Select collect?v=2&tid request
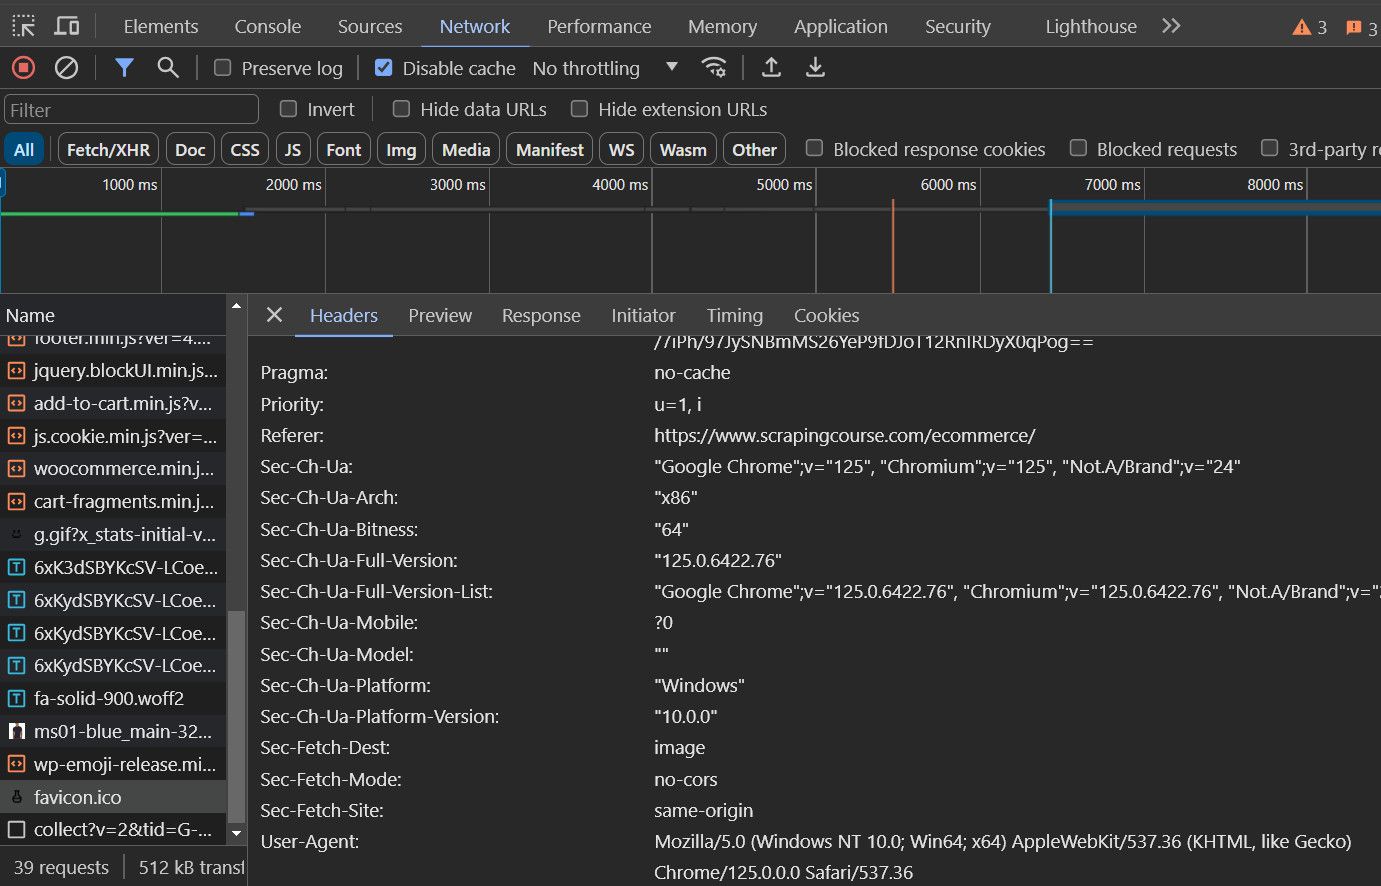1381x886 pixels. point(113,830)
